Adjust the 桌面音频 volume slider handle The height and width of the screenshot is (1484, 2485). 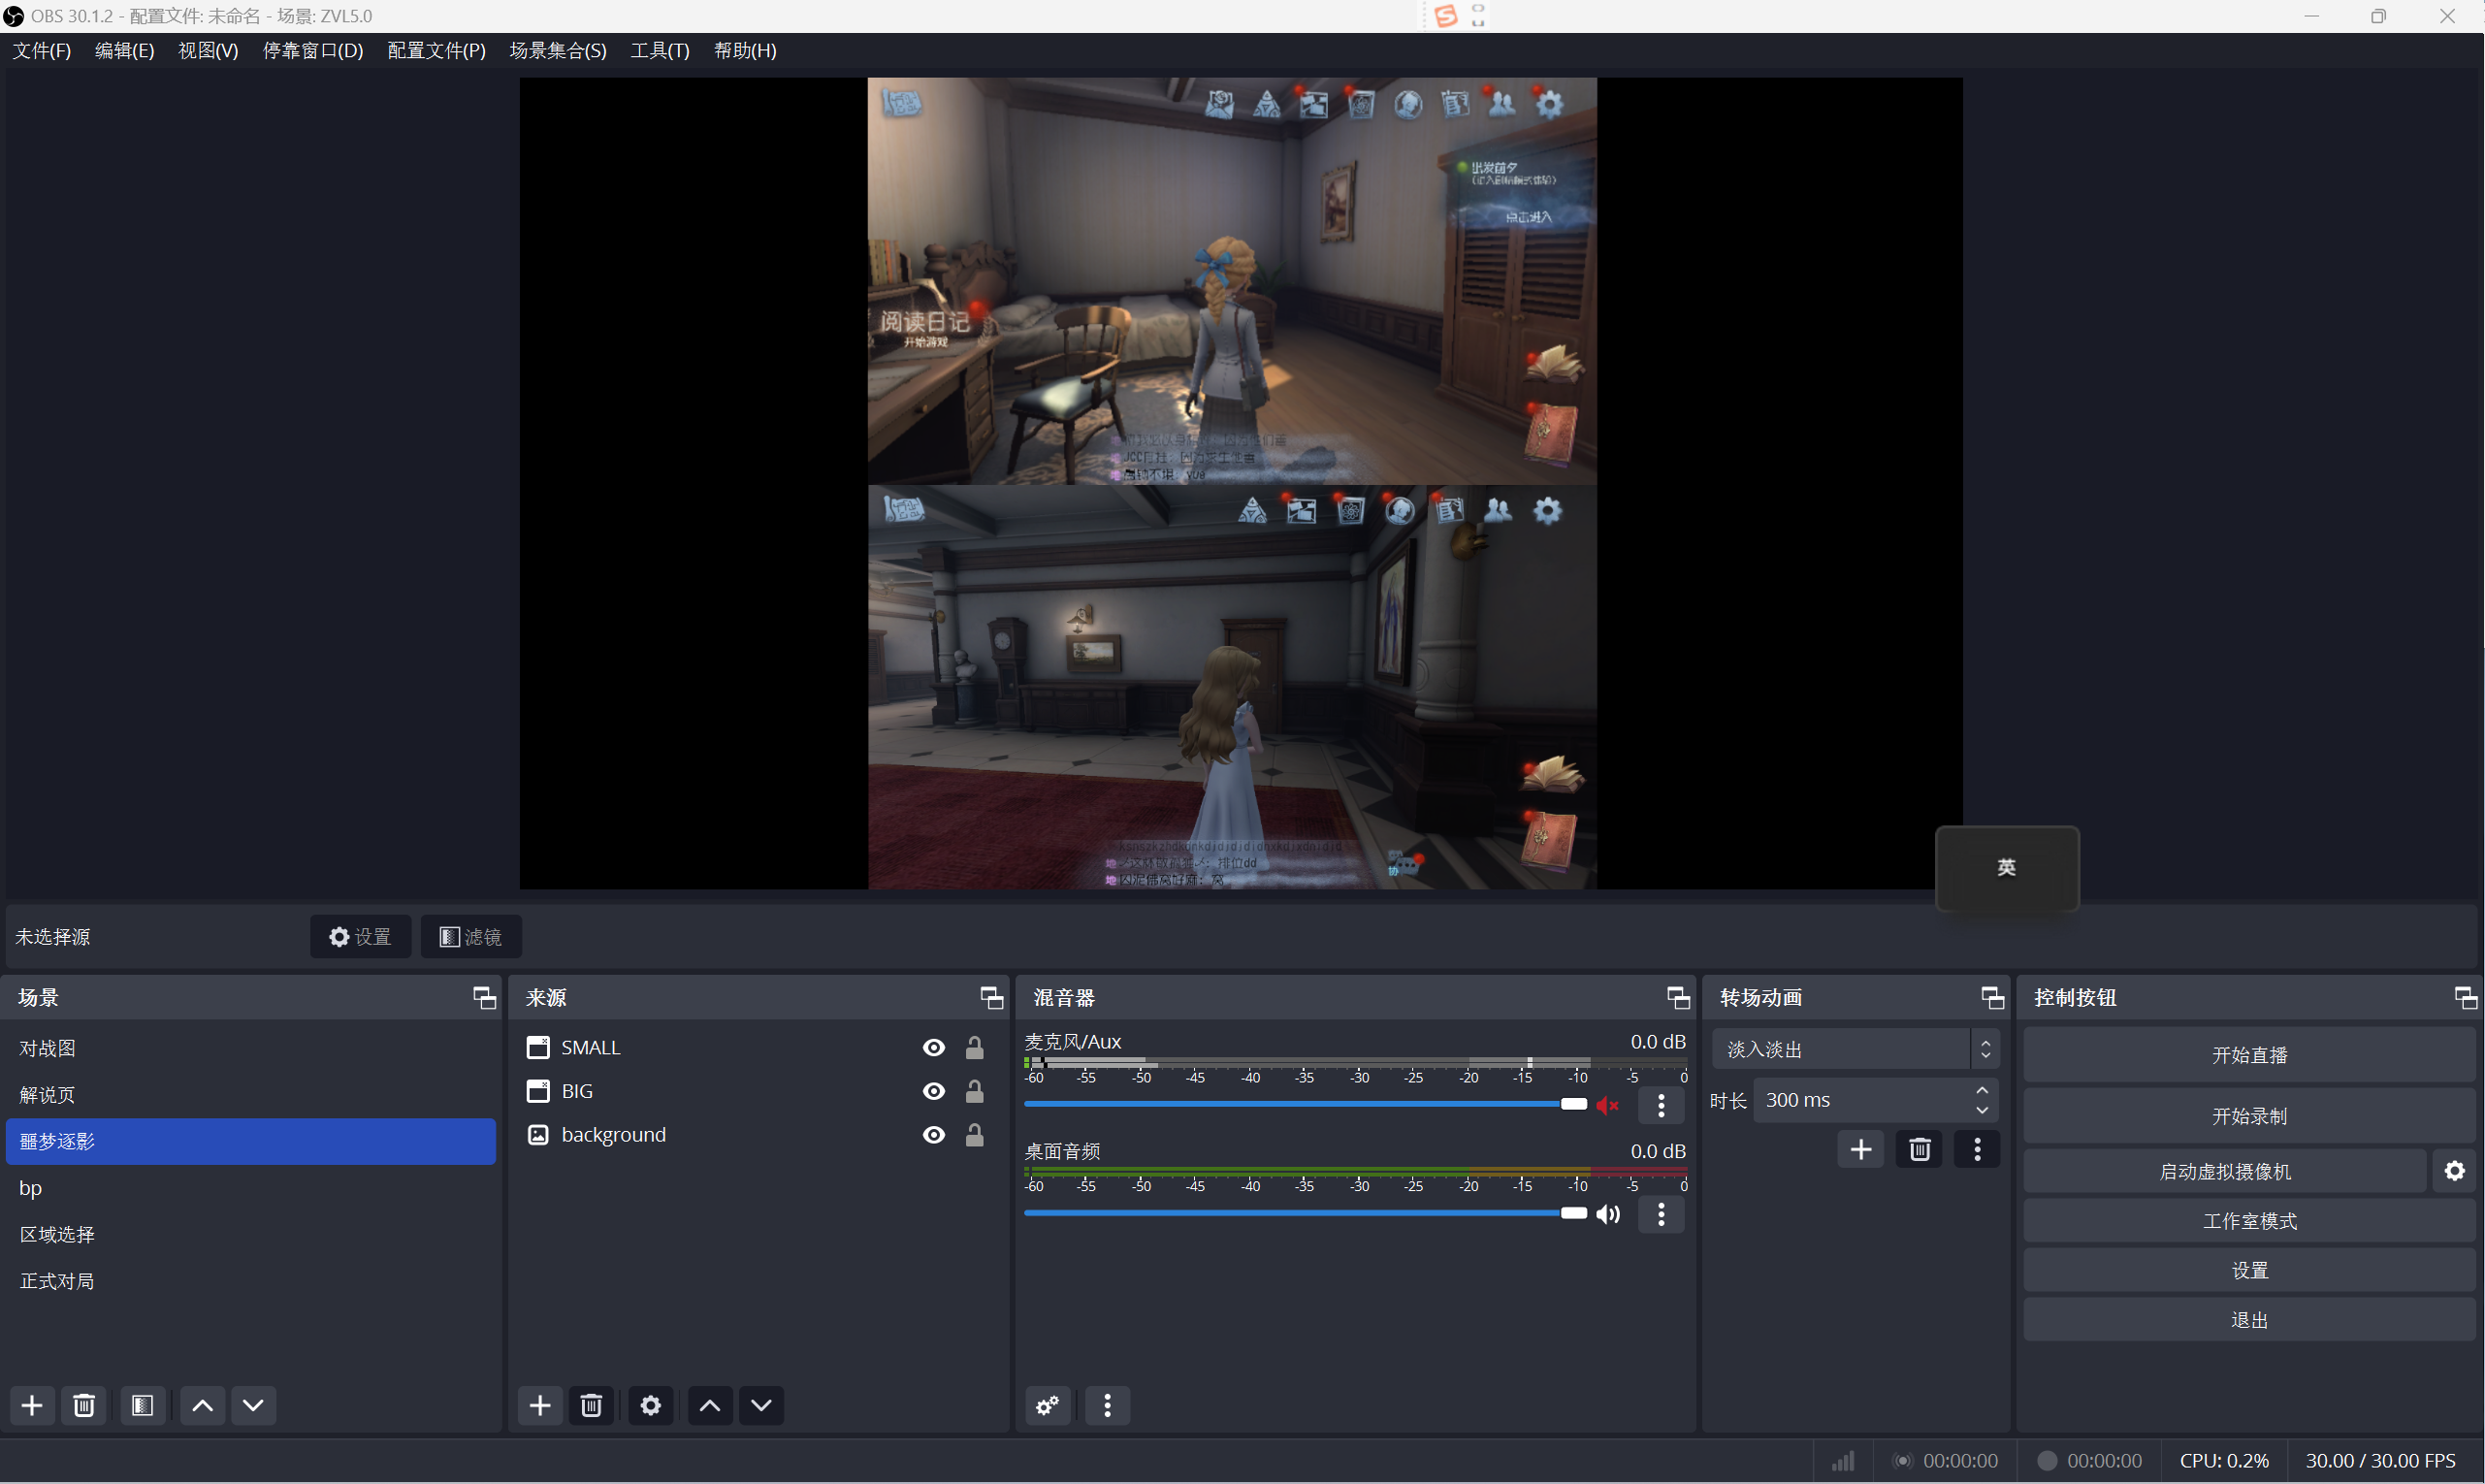pos(1573,1213)
